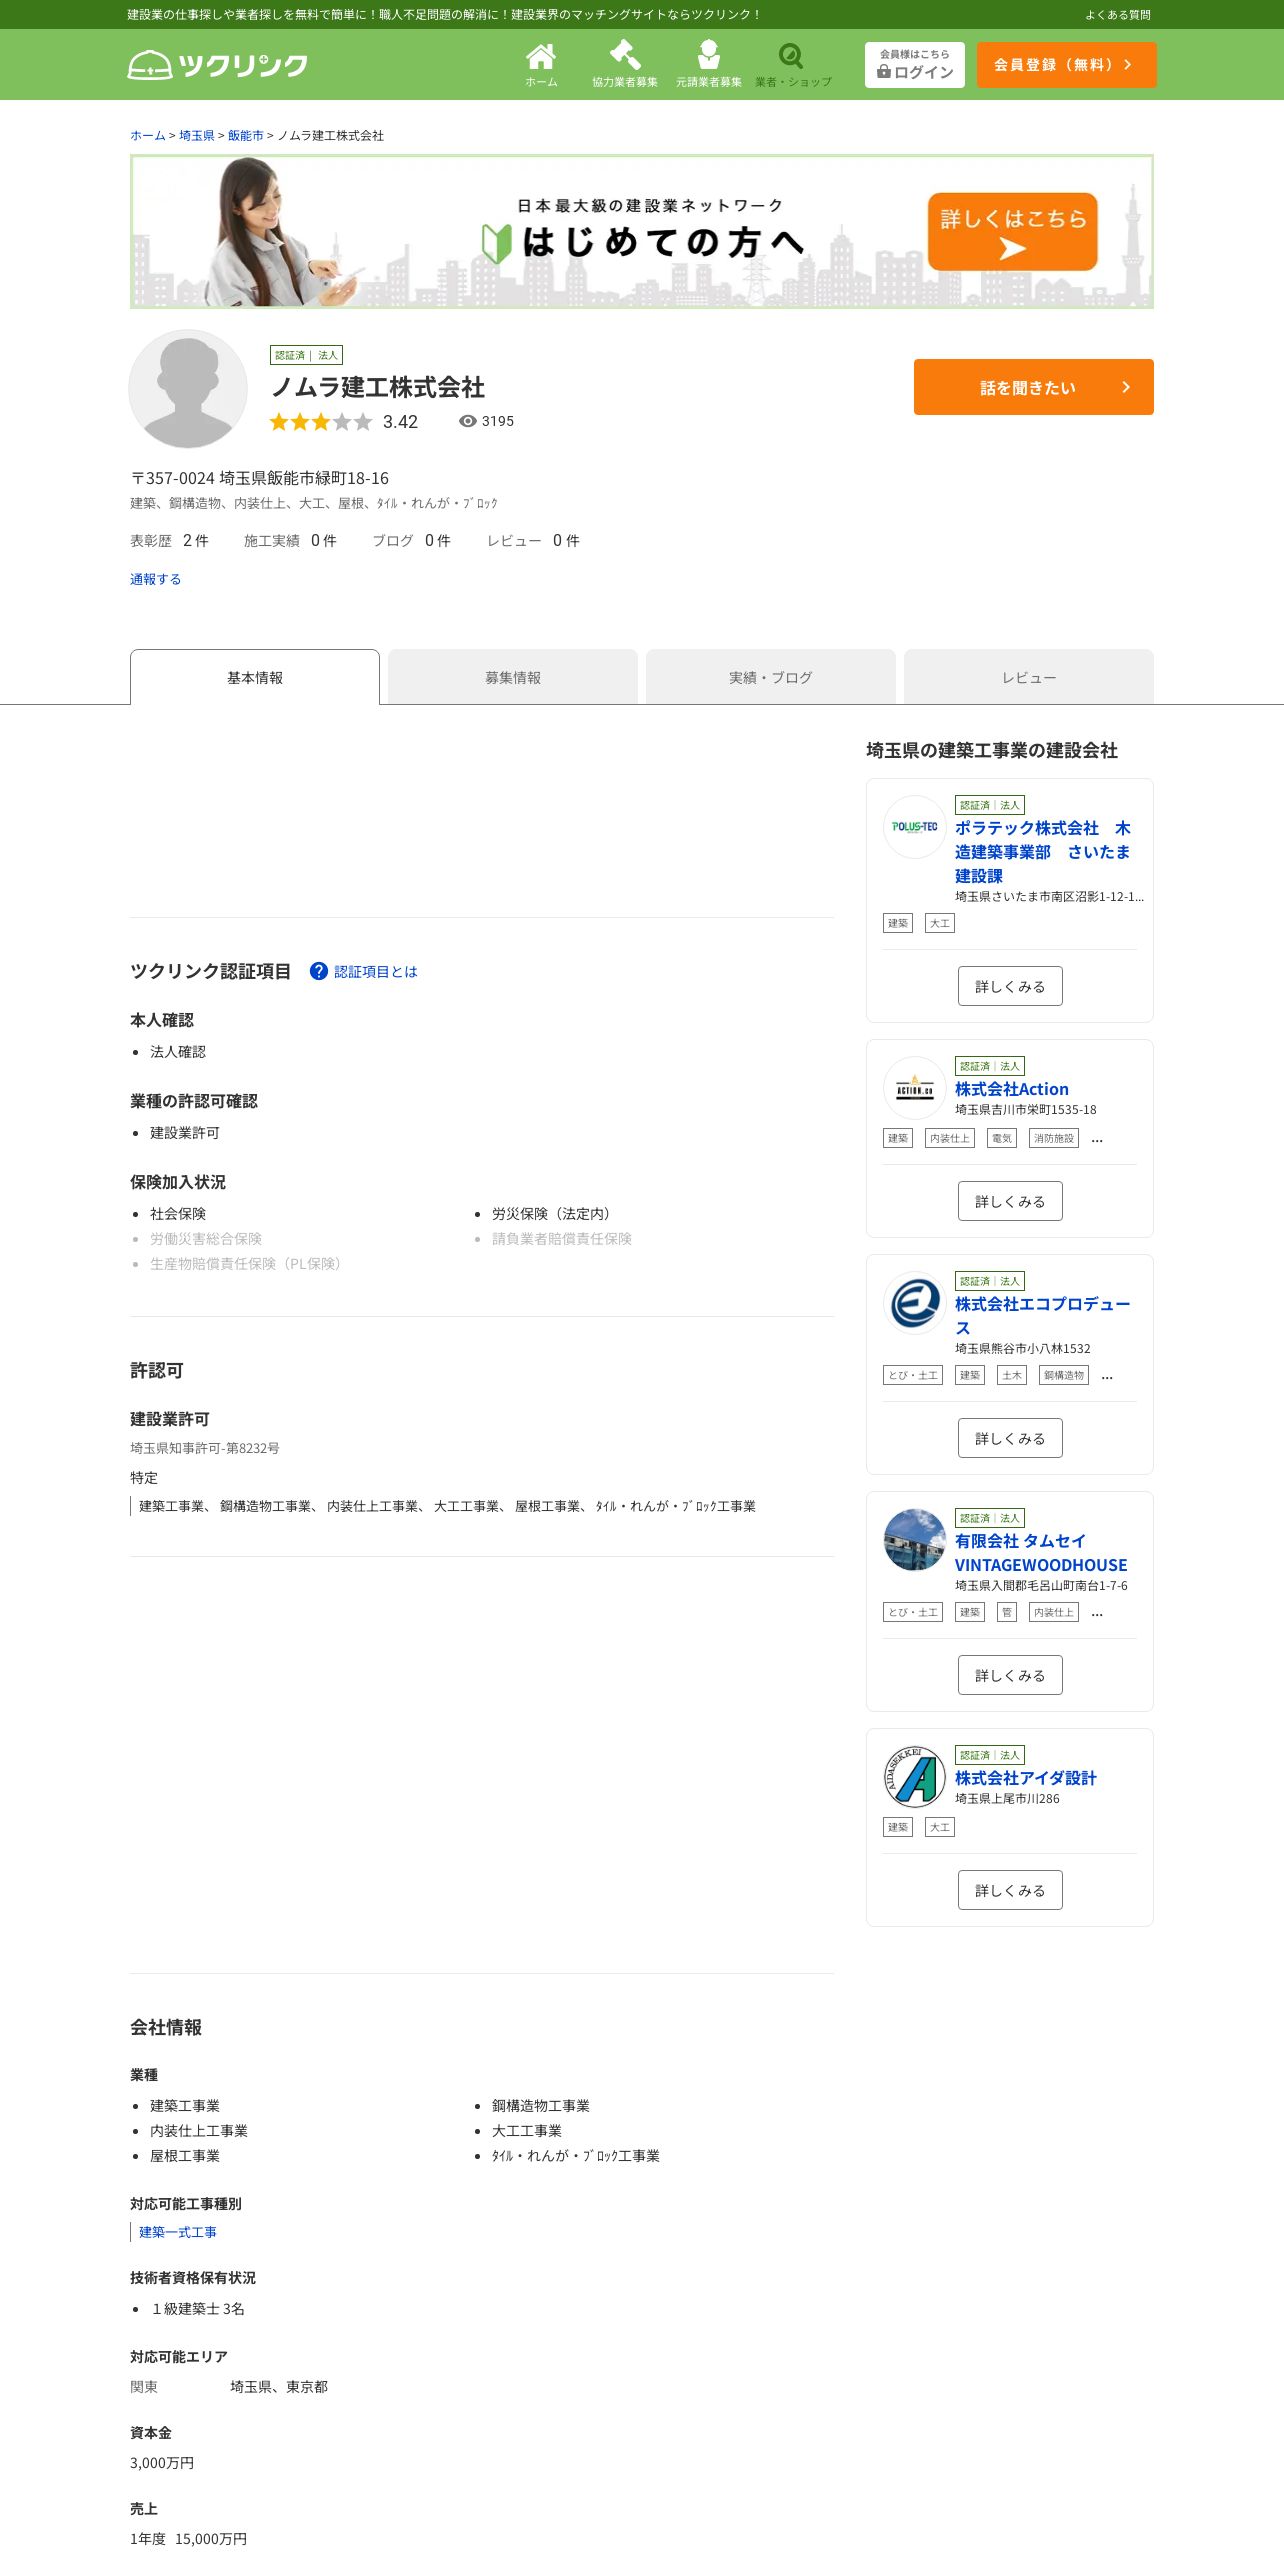The width and height of the screenshot is (1284, 2568).
Task: Open 業者・ショップ search icon
Action: 793,65
